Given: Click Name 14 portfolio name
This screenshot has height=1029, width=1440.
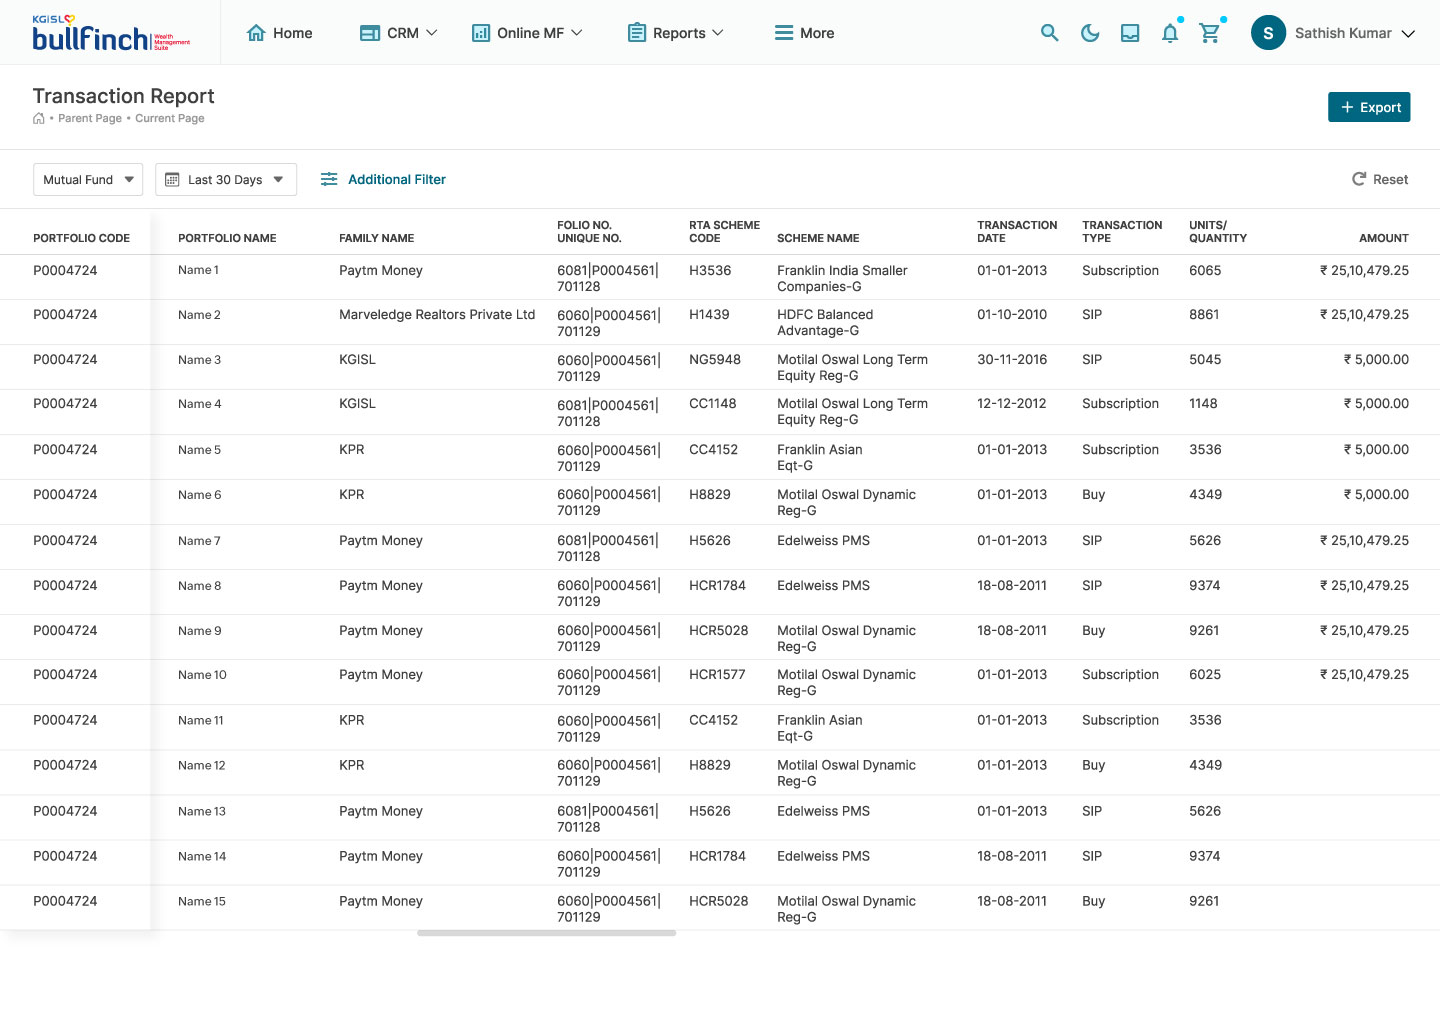Looking at the screenshot, I should coord(202,856).
